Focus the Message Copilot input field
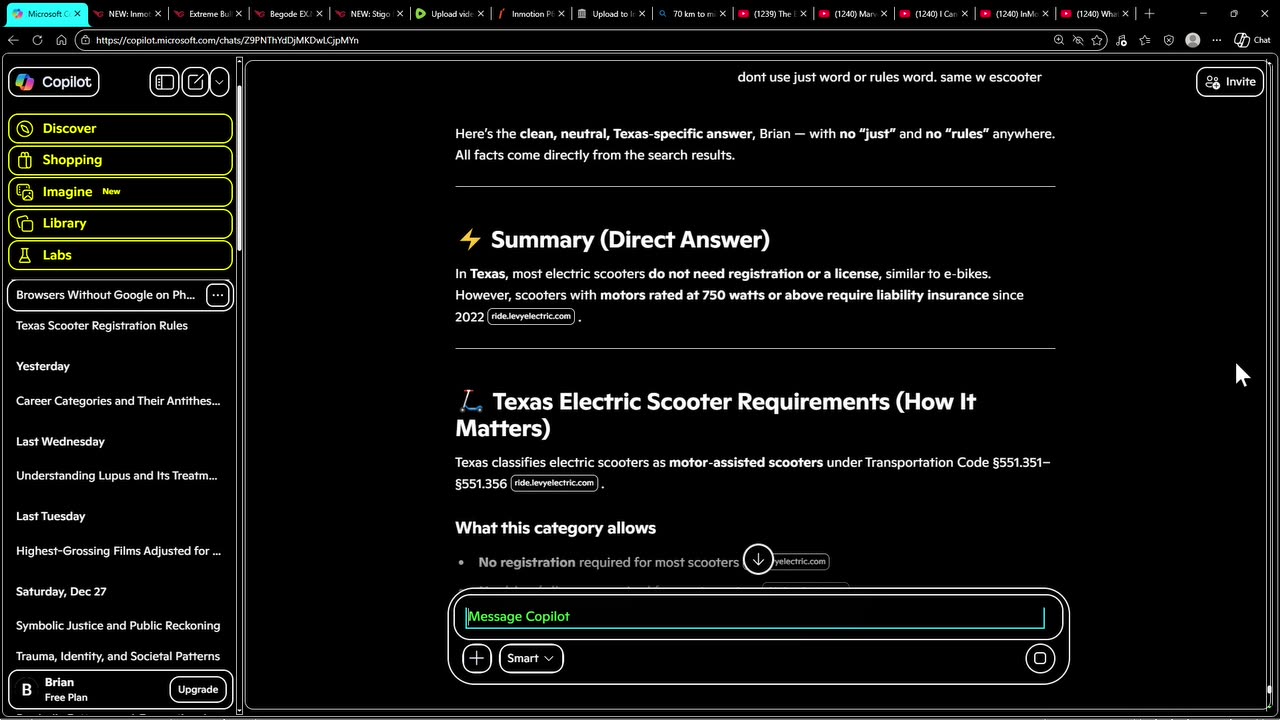The height and width of the screenshot is (720, 1280). click(755, 616)
